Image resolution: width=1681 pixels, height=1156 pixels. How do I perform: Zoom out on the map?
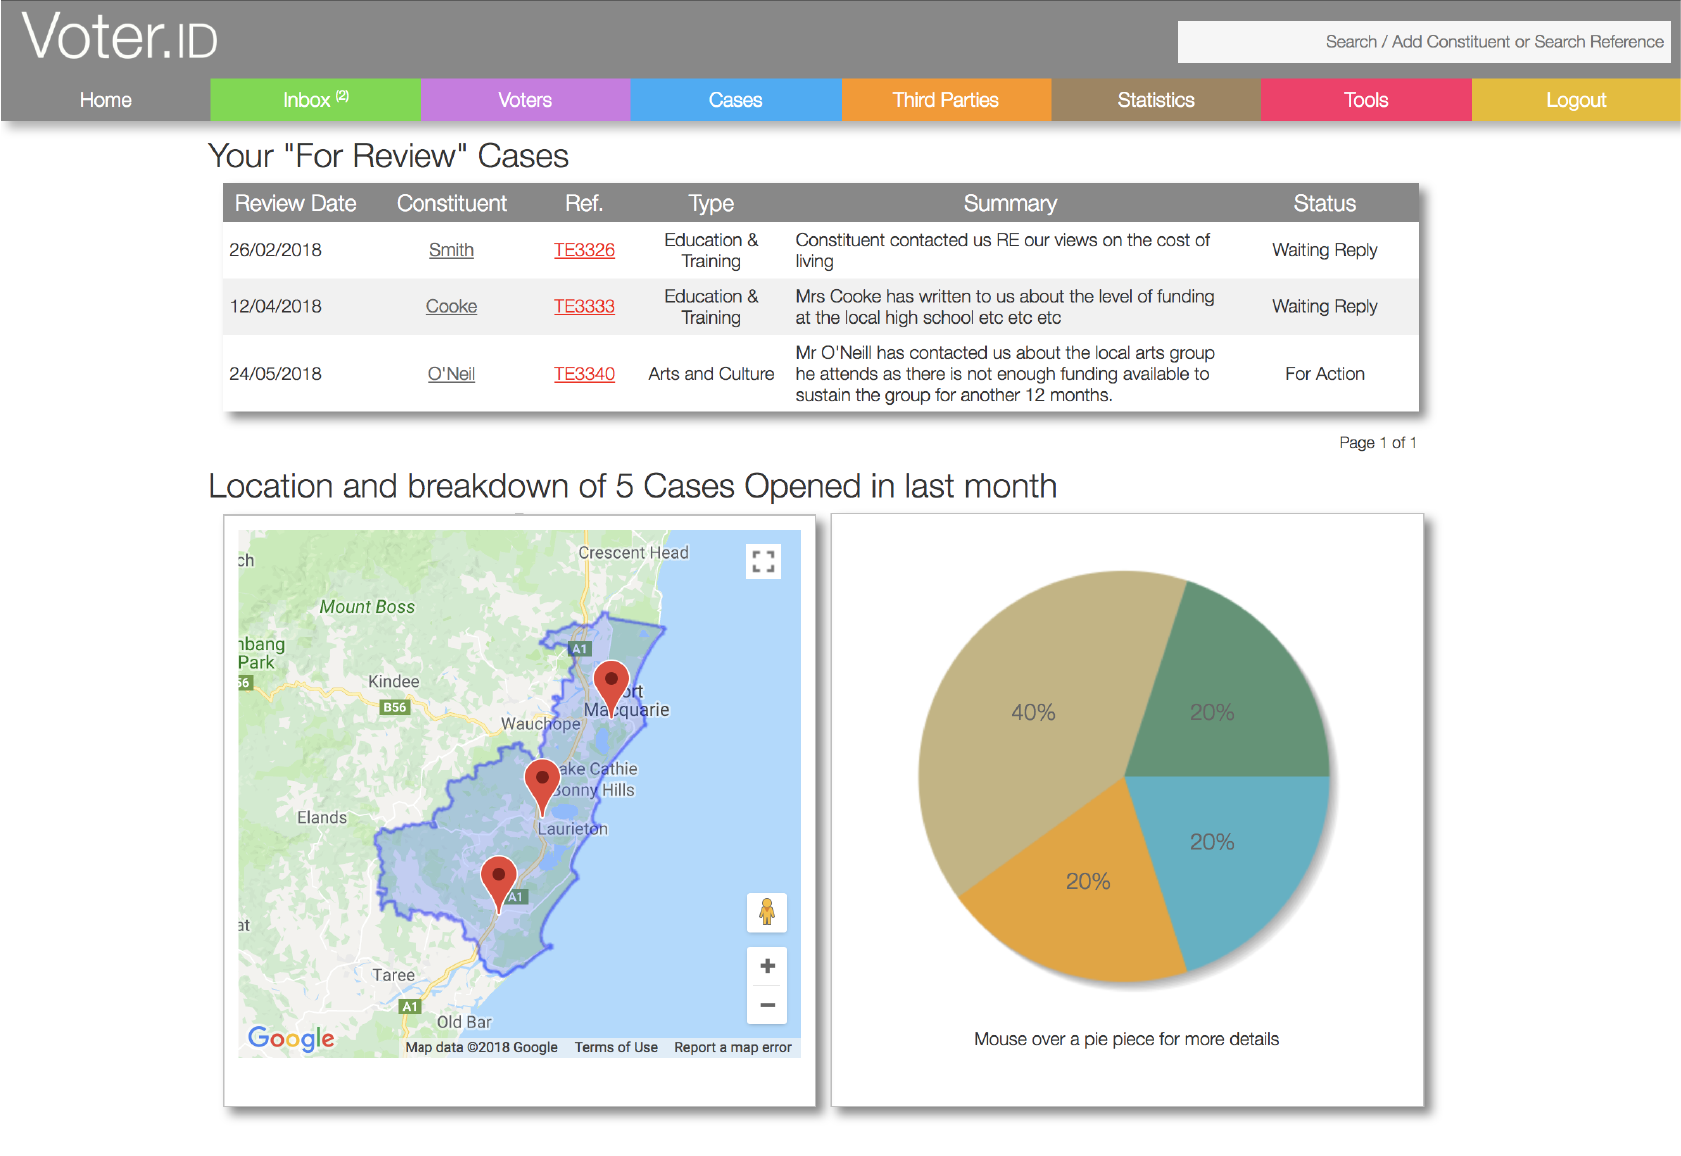tap(767, 1005)
